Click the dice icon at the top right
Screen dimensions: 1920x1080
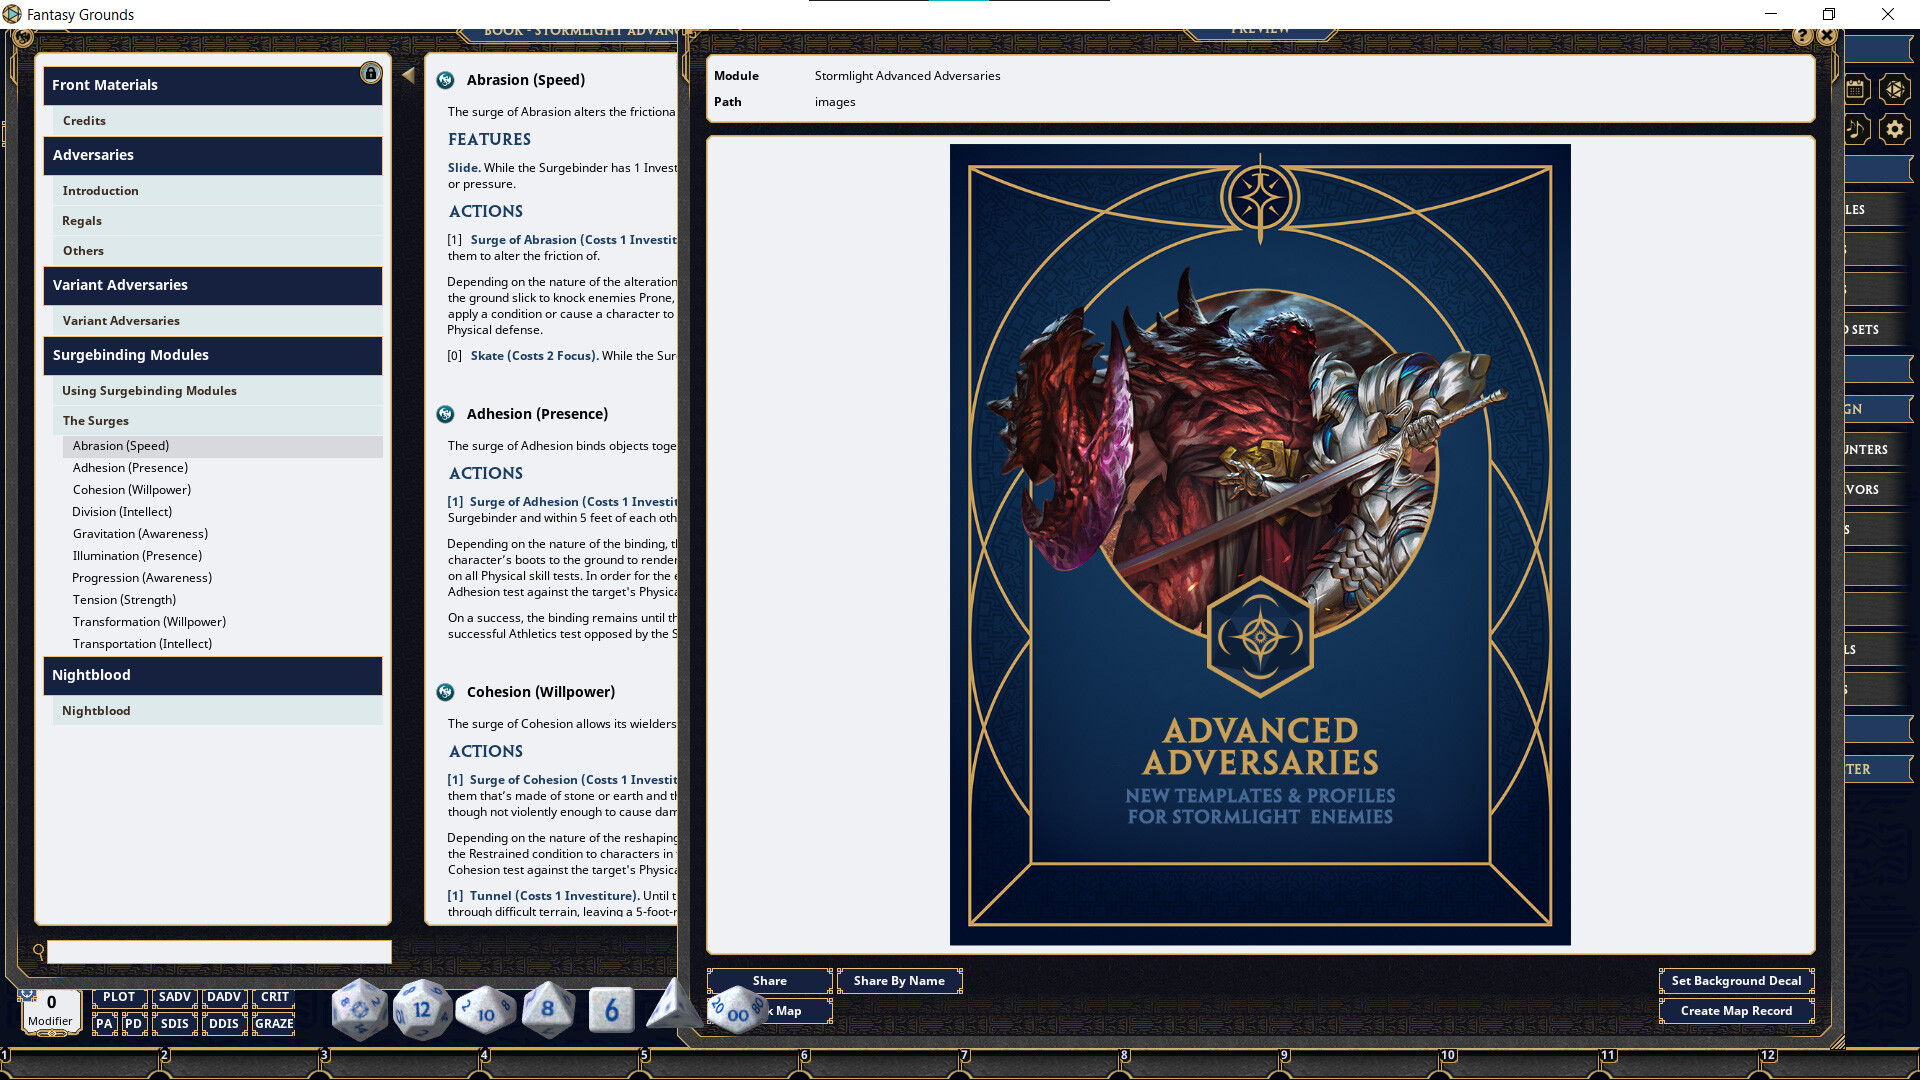tap(1895, 88)
